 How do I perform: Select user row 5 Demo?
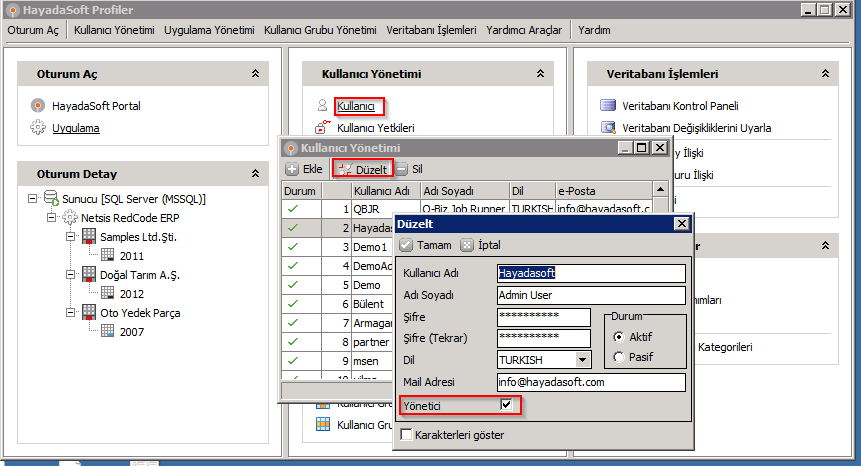click(338, 285)
